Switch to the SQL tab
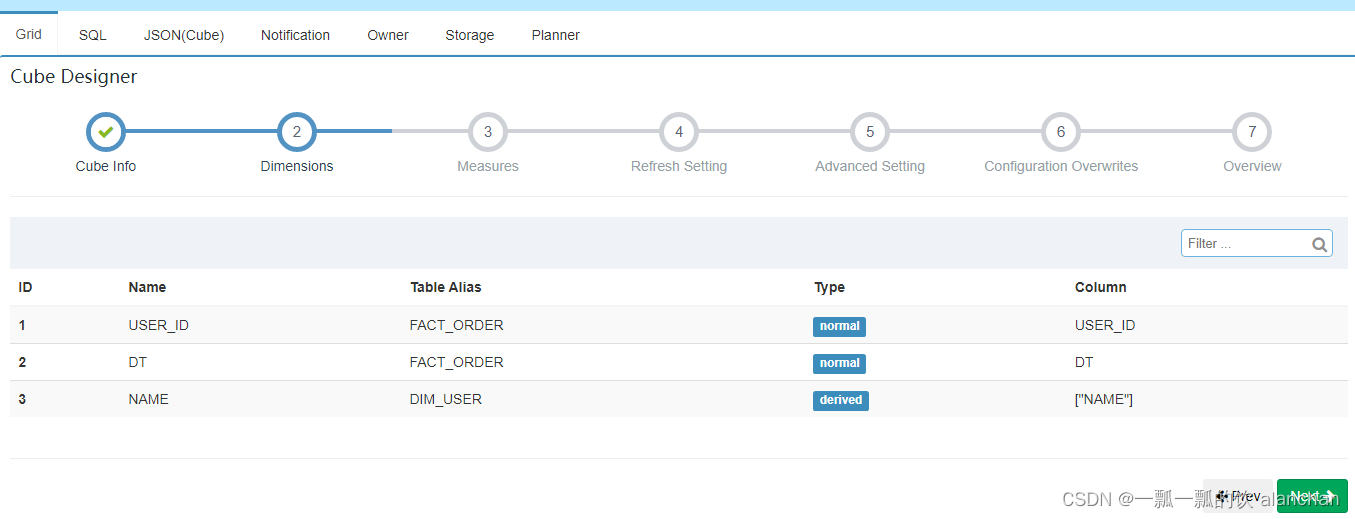1355x519 pixels. tap(93, 35)
